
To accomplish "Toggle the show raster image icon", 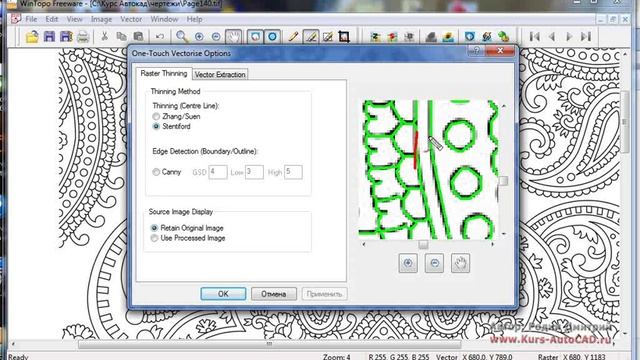I will tap(256, 37).
